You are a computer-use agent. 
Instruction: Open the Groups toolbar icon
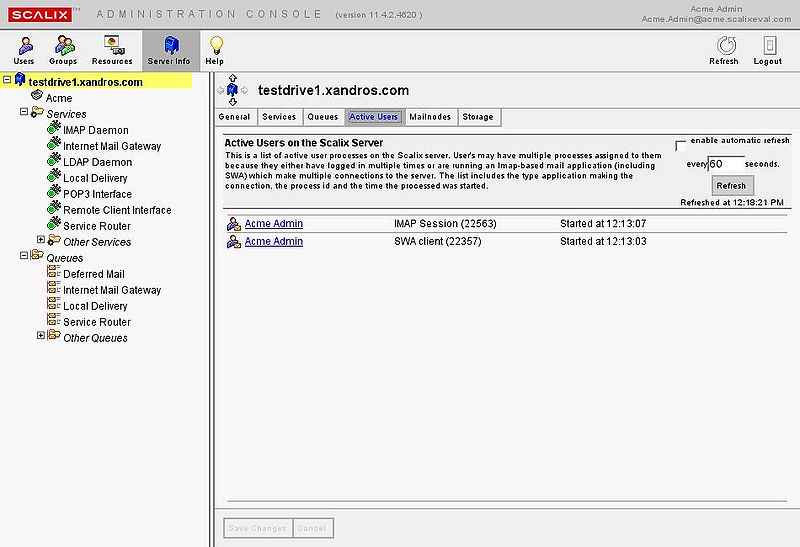[x=64, y=46]
